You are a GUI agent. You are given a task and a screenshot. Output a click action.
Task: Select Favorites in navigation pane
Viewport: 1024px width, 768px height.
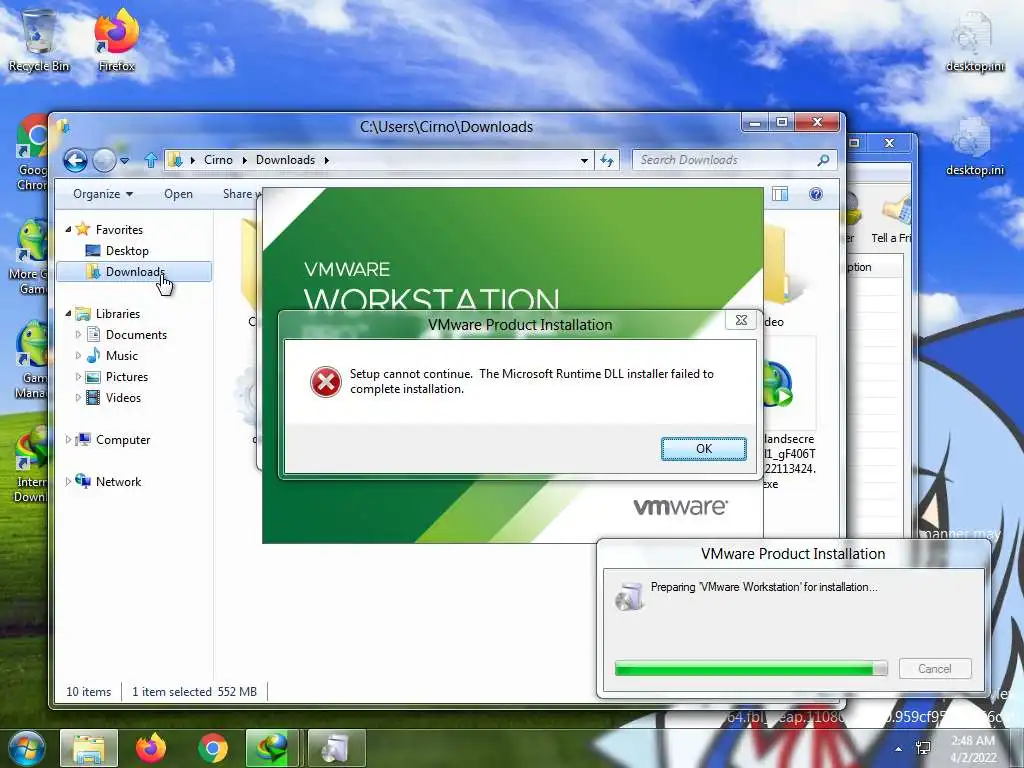pyautogui.click(x=119, y=230)
